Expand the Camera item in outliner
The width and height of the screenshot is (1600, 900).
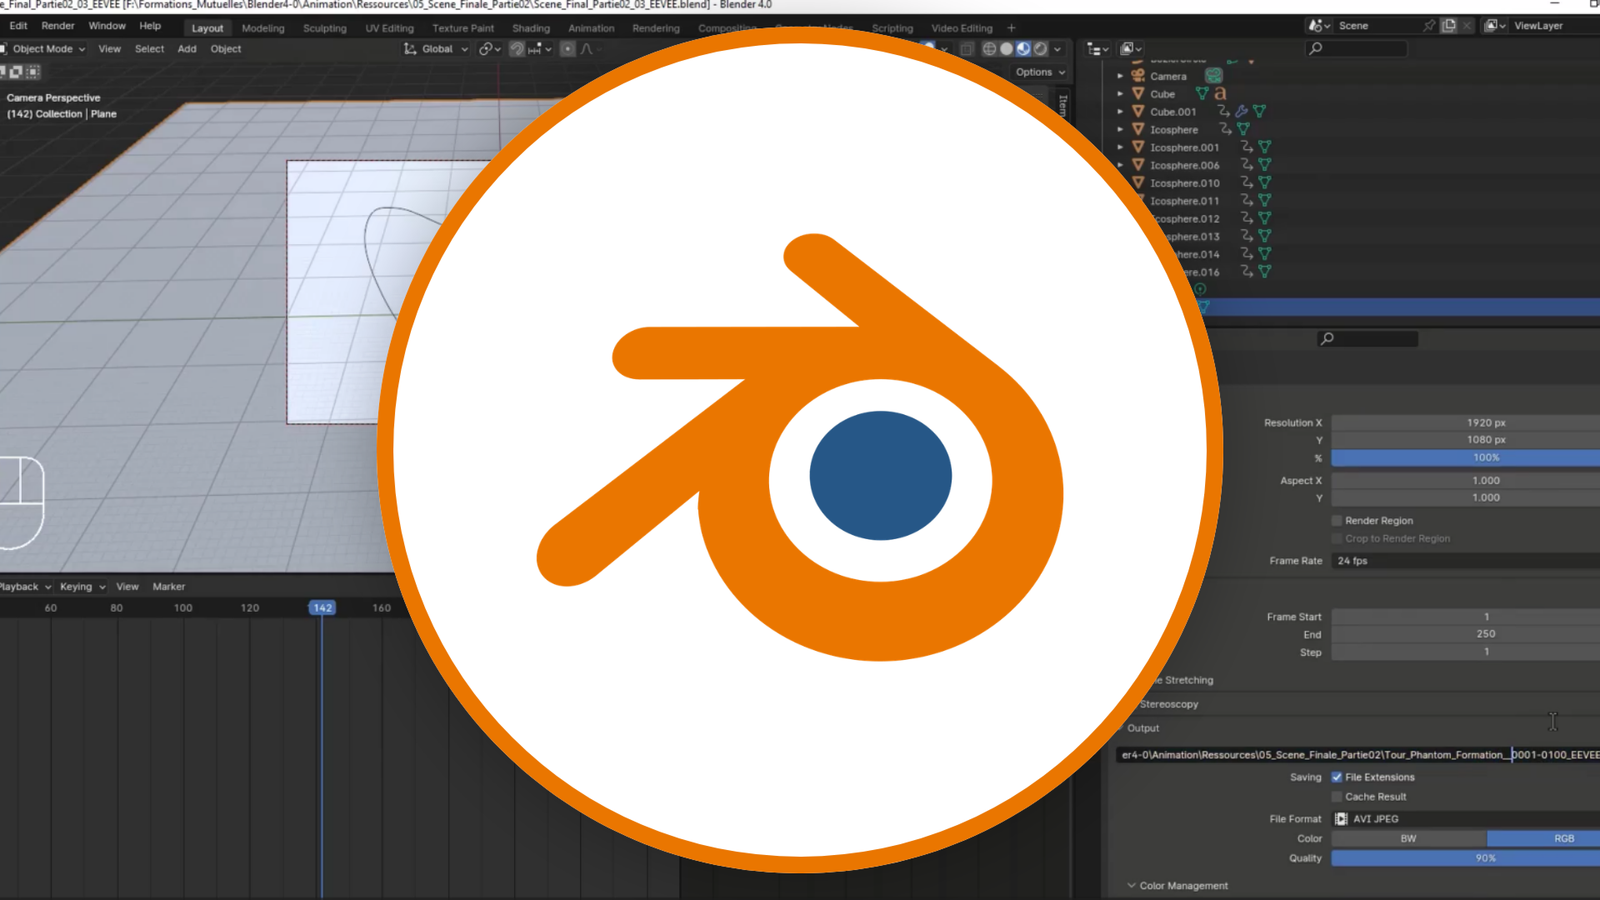coord(1120,76)
